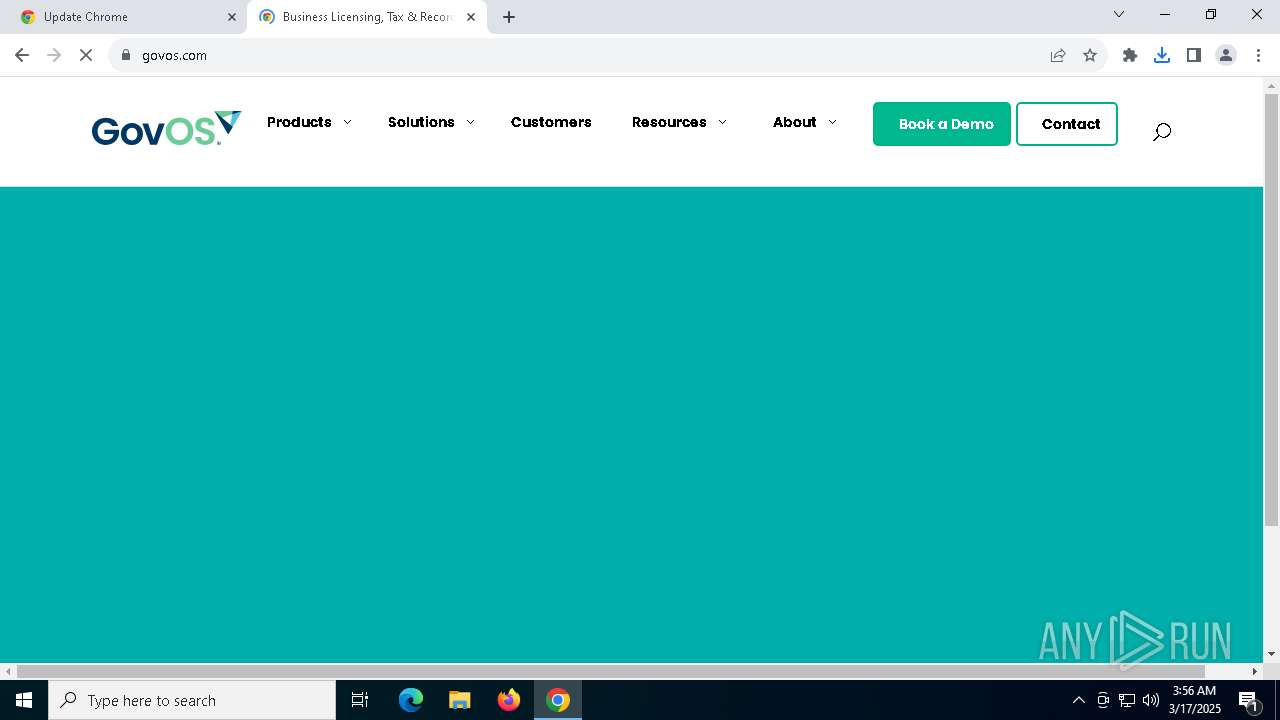The height and width of the screenshot is (720, 1280).
Task: Open File Explorer from taskbar
Action: (460, 700)
